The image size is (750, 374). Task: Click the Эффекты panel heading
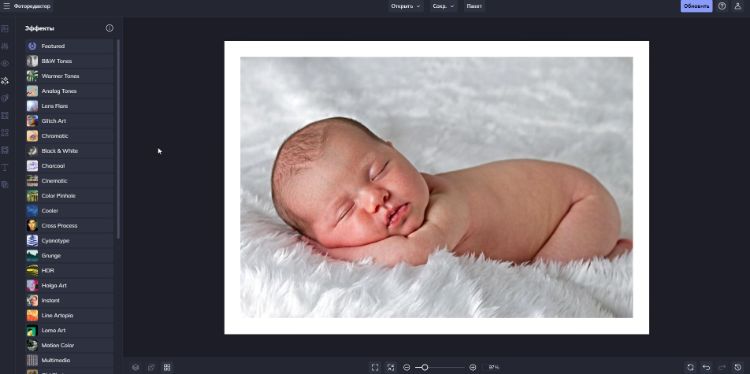point(40,28)
